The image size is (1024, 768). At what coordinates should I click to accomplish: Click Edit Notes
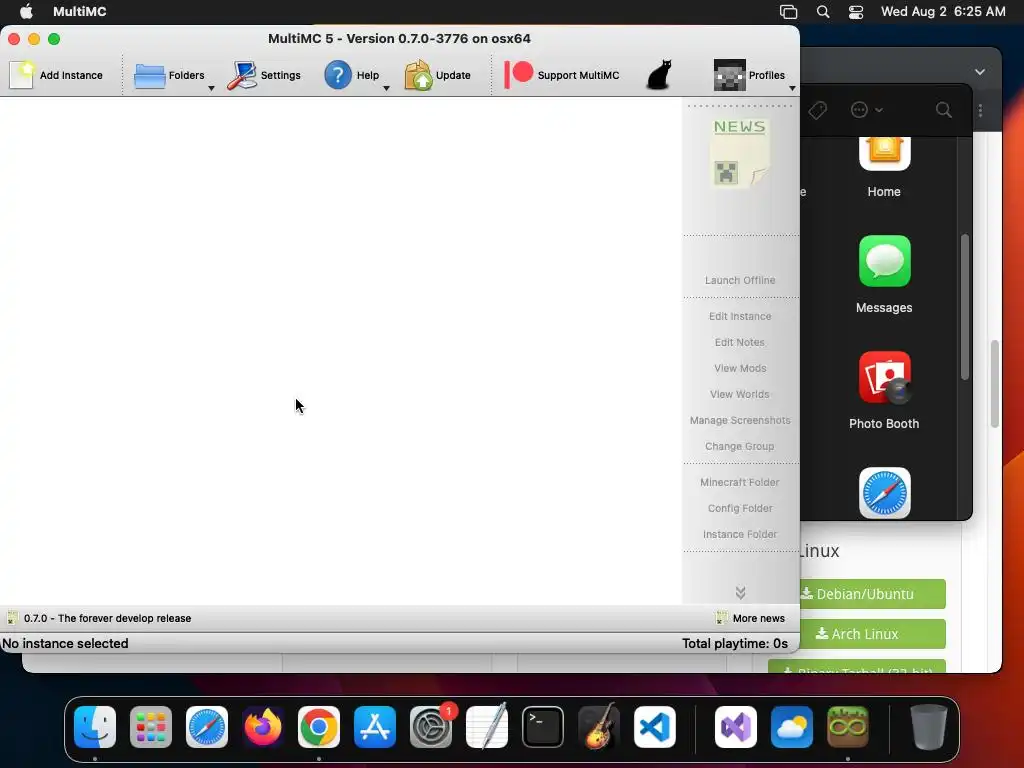[x=740, y=342]
